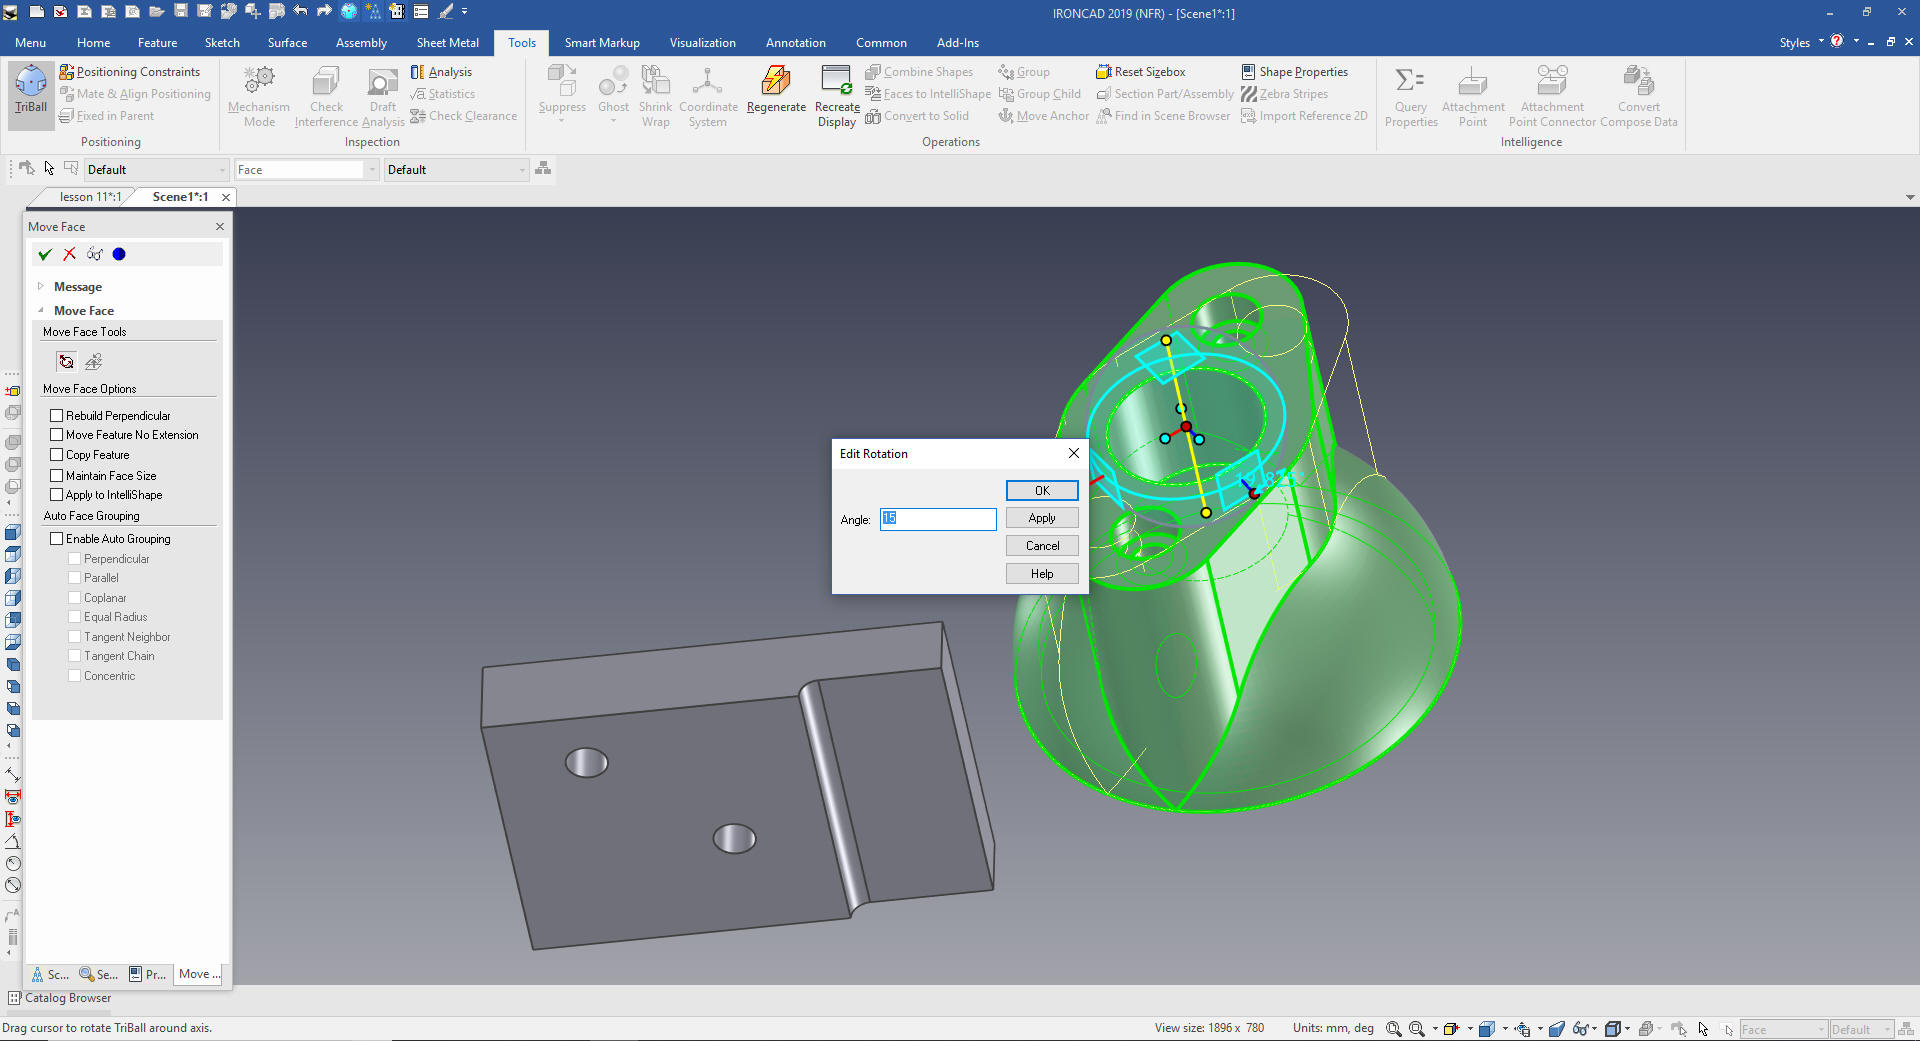Open the lesson 11*:1 document tab
The image size is (1920, 1041).
[x=89, y=197]
